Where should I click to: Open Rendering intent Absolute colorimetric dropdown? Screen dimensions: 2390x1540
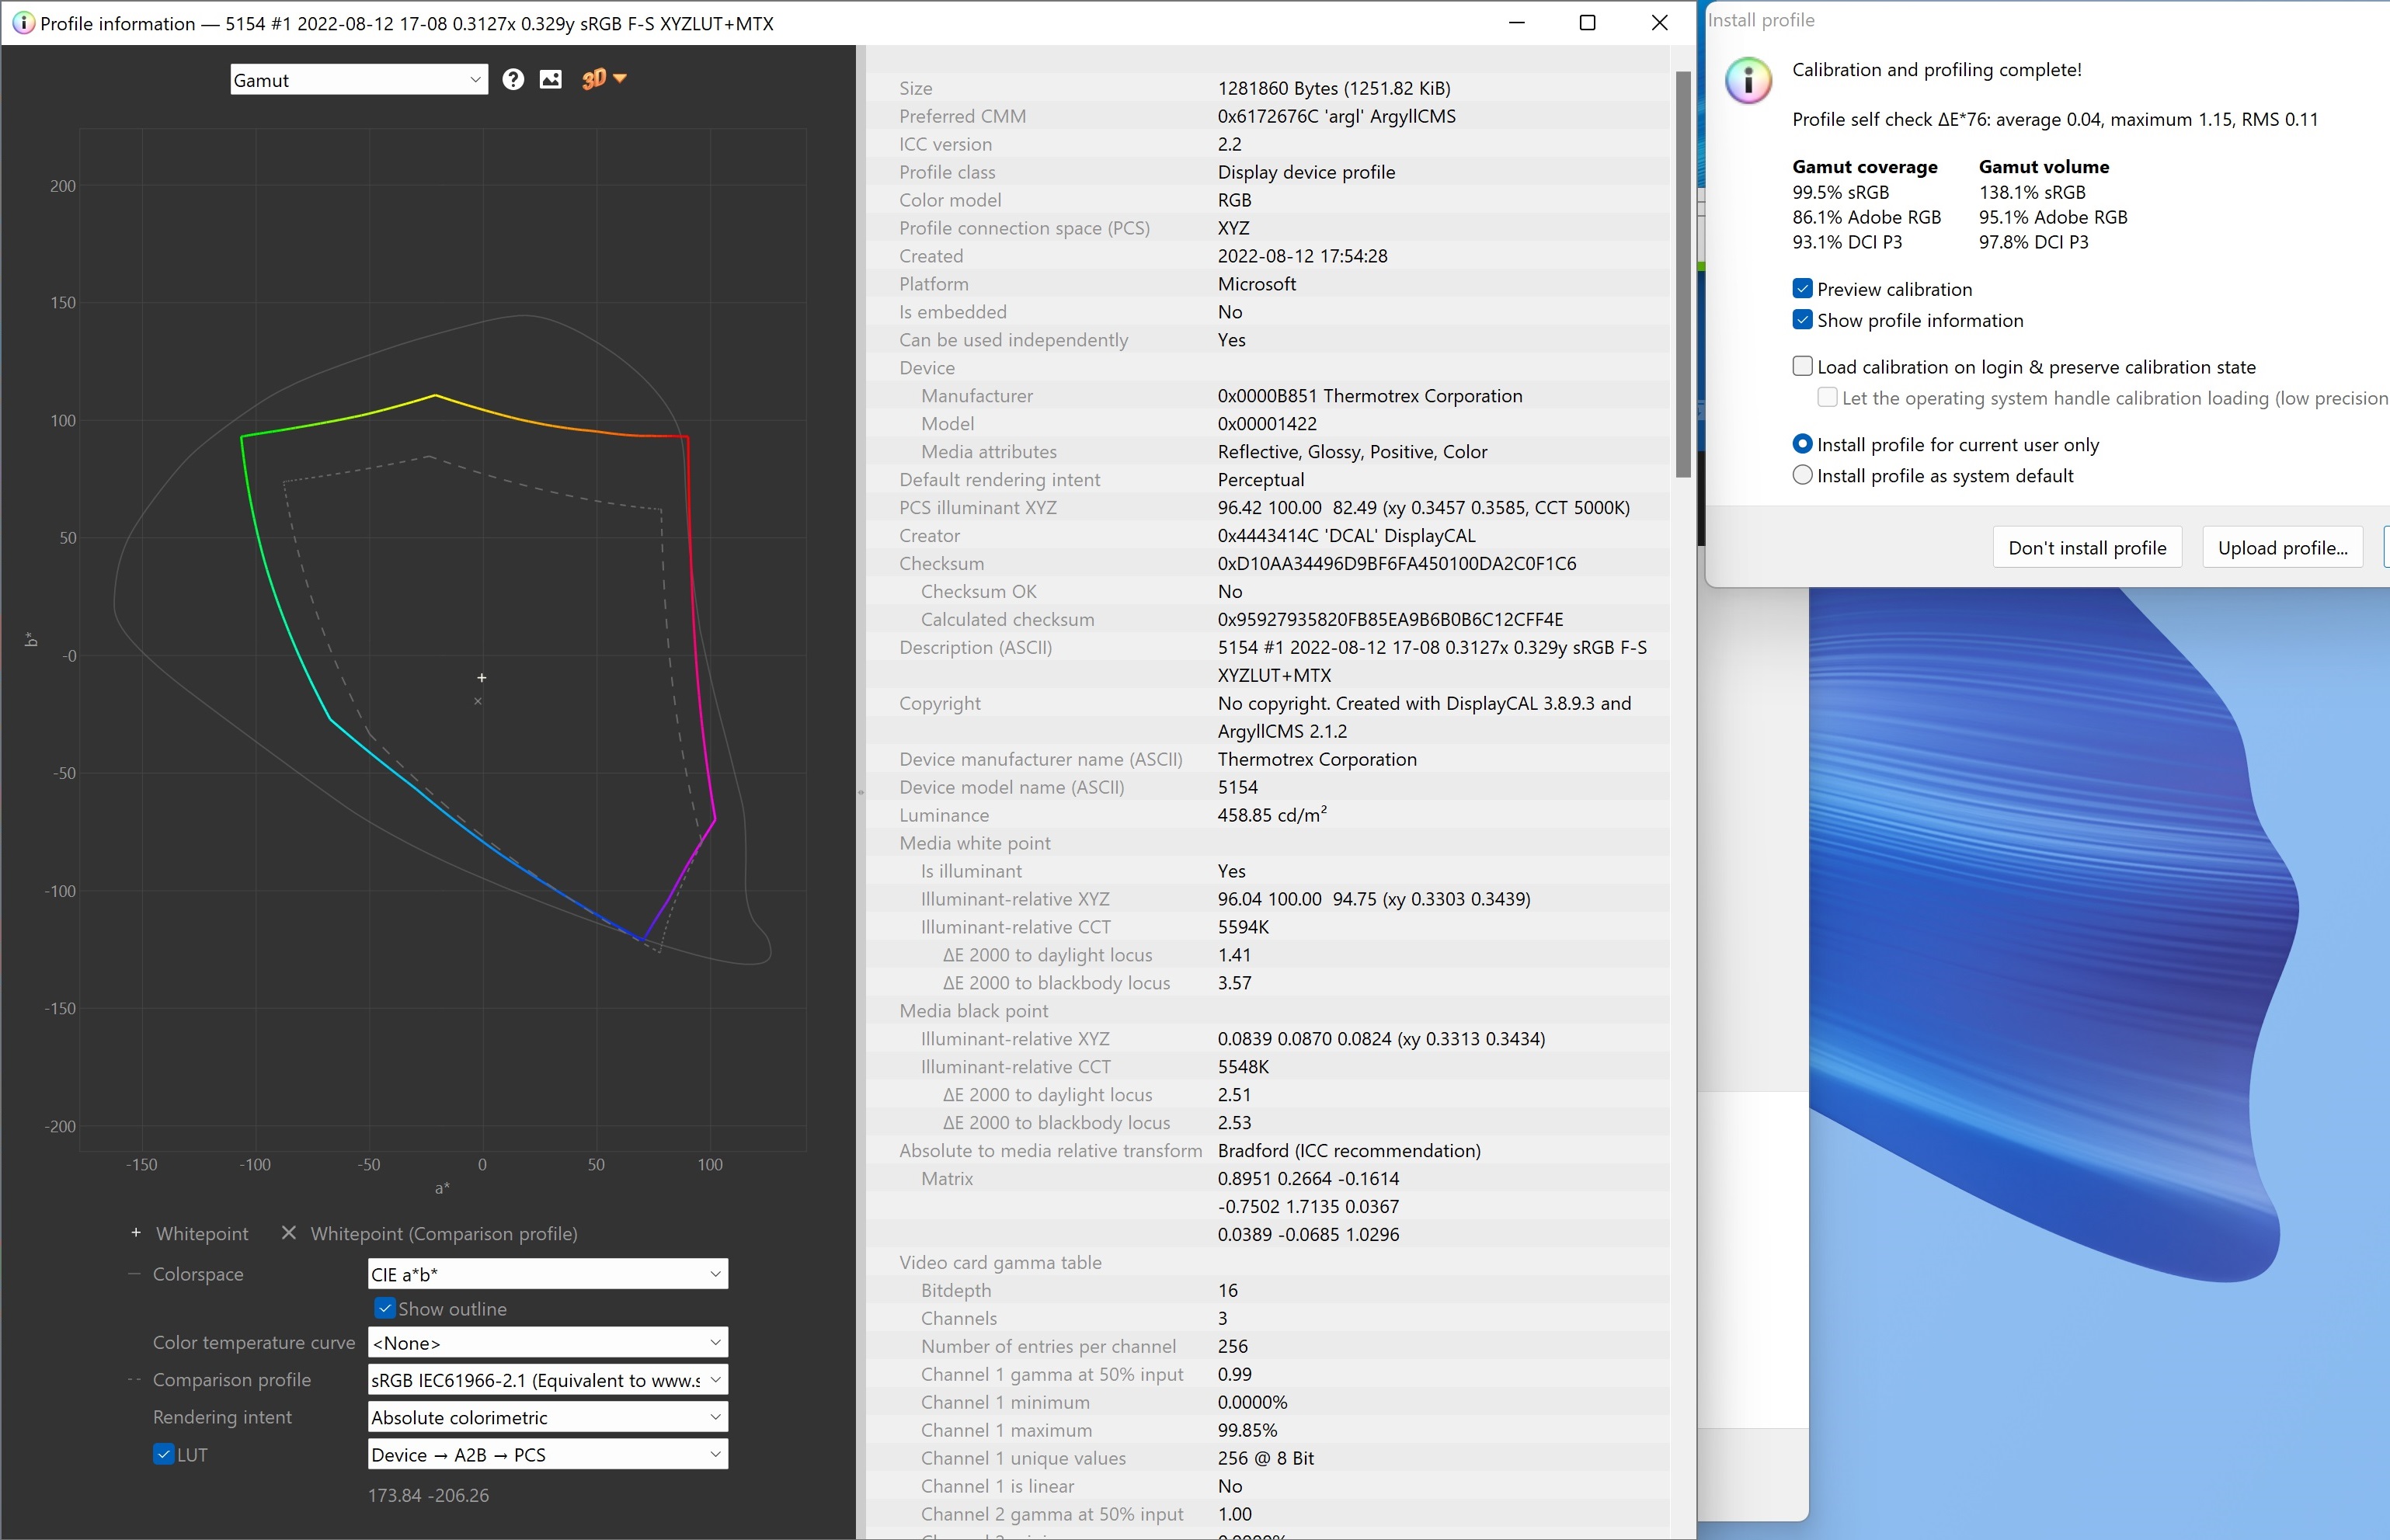click(547, 1417)
